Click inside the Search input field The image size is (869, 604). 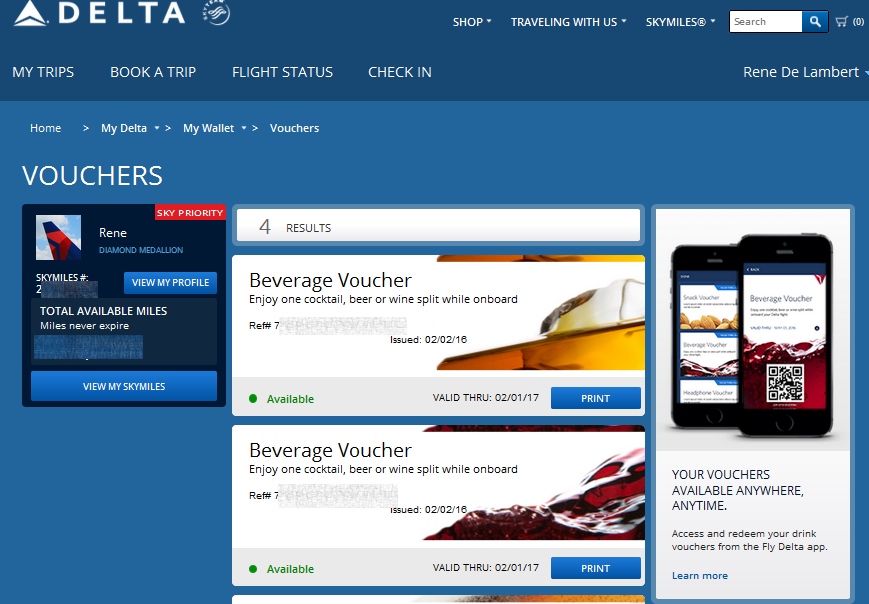tap(765, 21)
